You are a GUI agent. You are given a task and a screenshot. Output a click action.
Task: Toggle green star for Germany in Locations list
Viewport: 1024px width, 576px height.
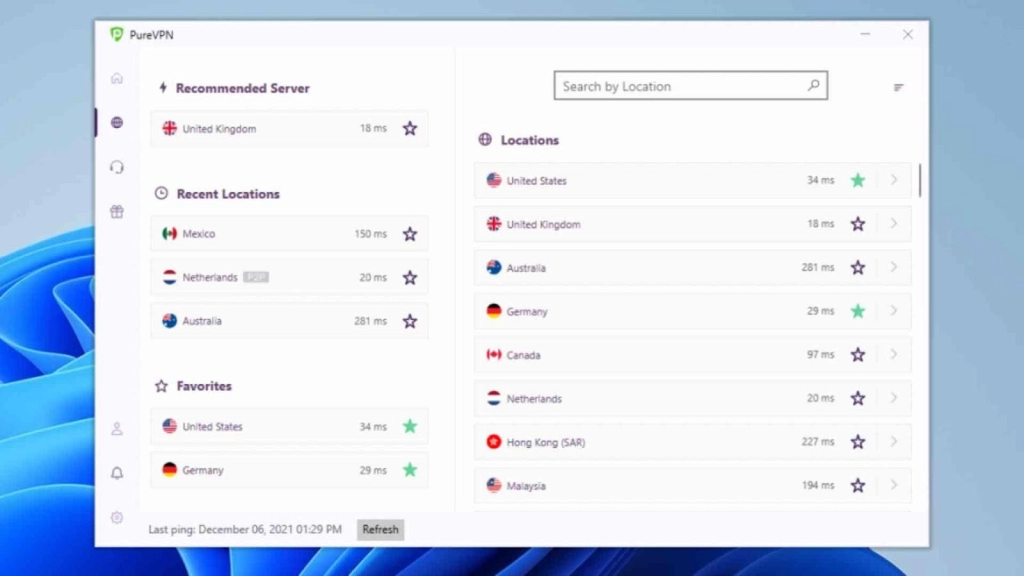tap(857, 312)
